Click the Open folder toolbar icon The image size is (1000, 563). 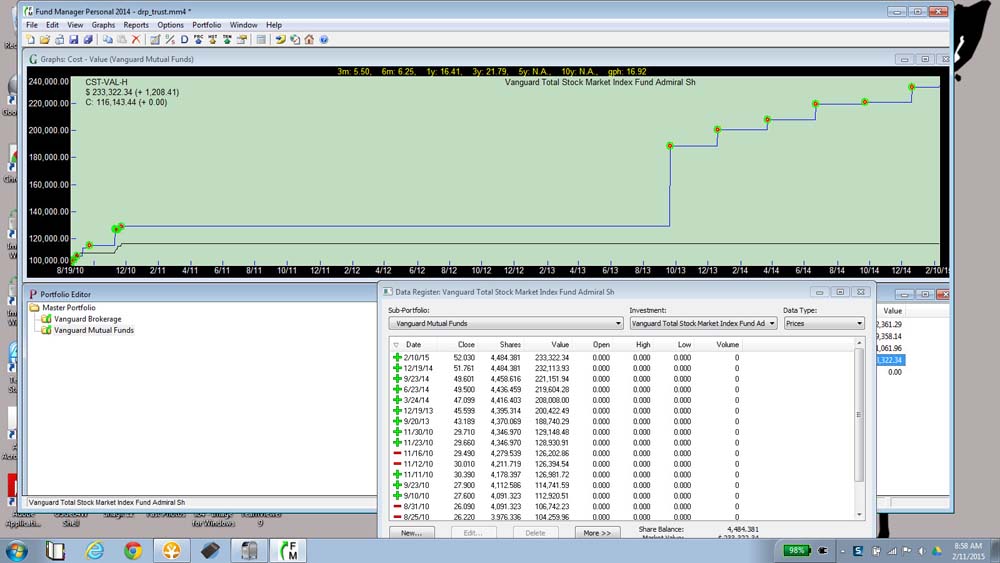[x=45, y=40]
